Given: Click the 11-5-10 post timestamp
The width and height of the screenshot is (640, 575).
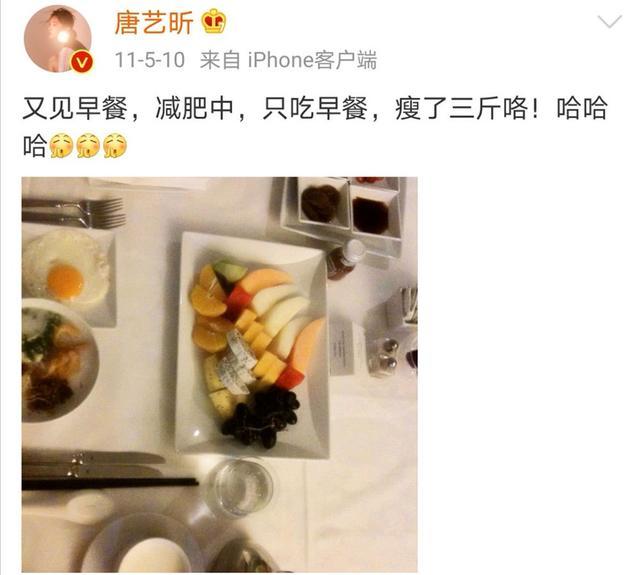Looking at the screenshot, I should tap(150, 60).
